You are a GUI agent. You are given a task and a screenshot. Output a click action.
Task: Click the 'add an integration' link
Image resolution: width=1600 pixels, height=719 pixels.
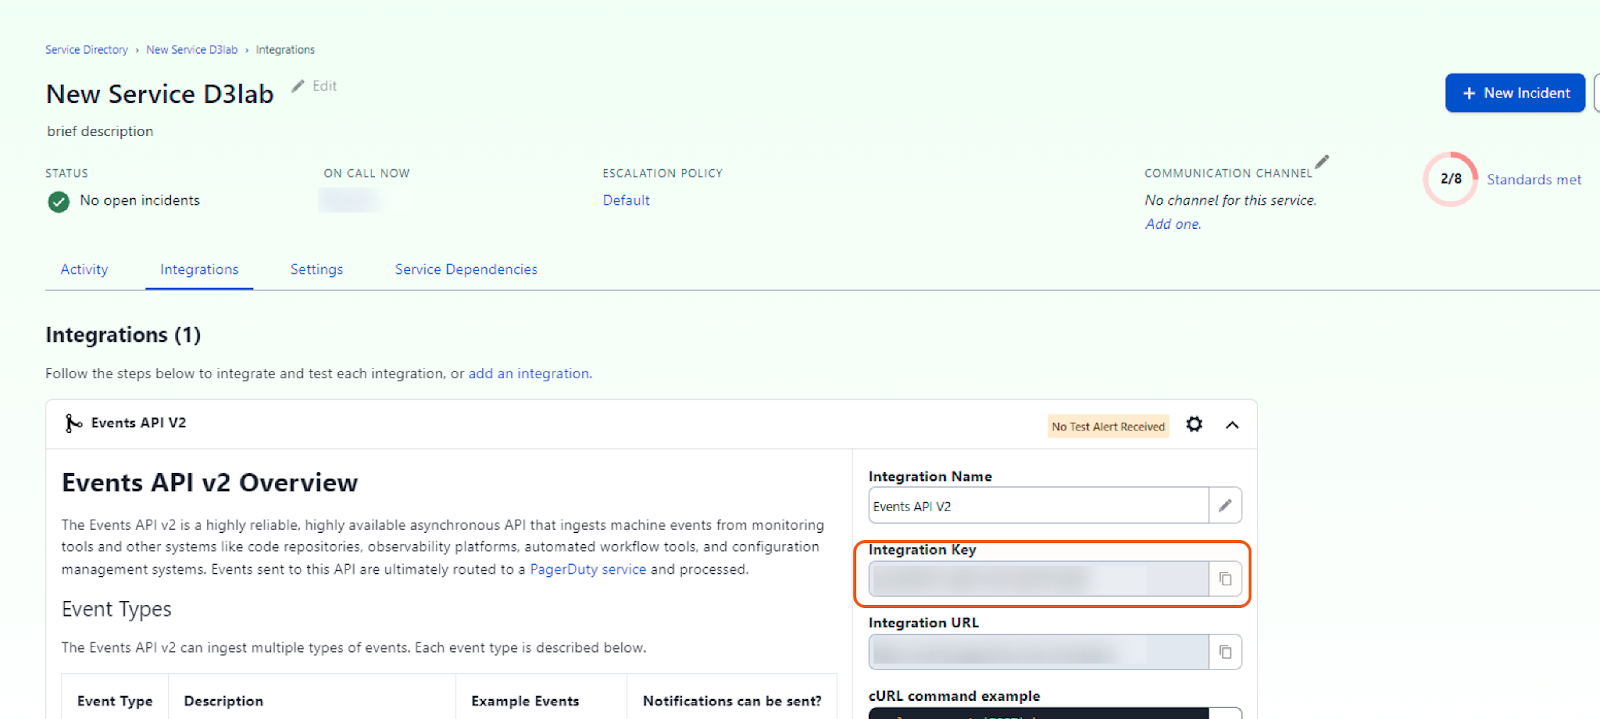tap(529, 374)
